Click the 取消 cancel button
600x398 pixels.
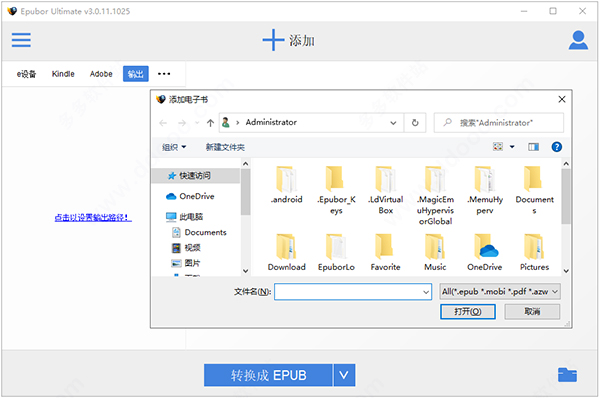point(532,312)
